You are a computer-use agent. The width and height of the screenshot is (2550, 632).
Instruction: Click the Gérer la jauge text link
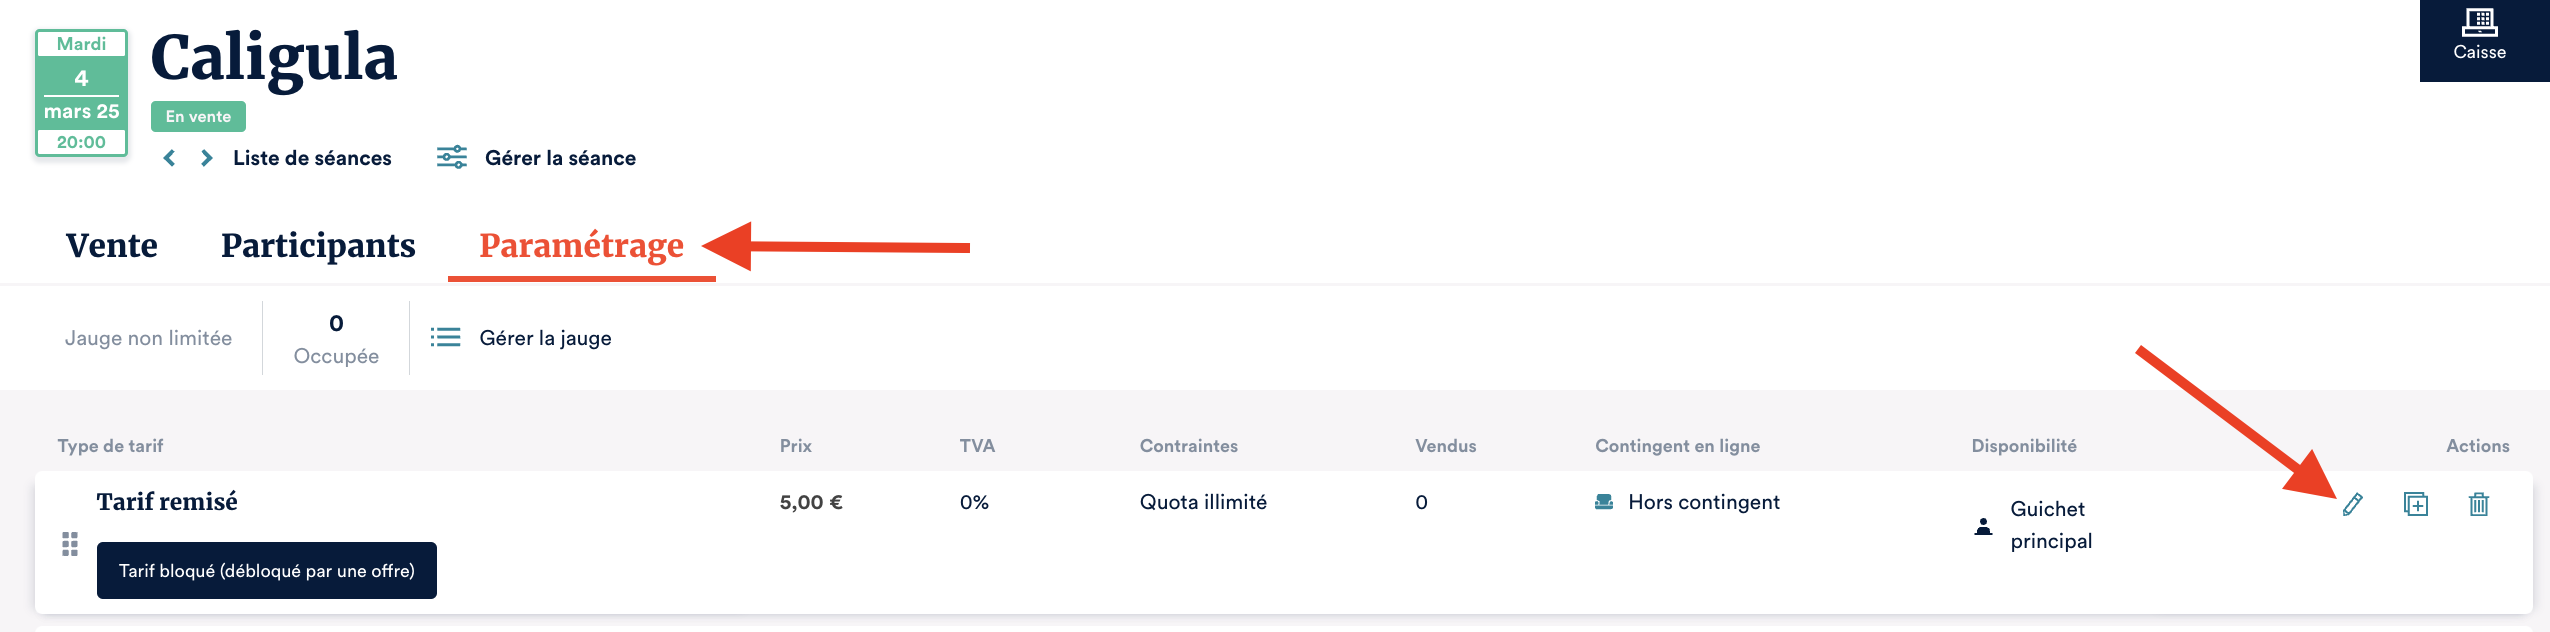(545, 338)
